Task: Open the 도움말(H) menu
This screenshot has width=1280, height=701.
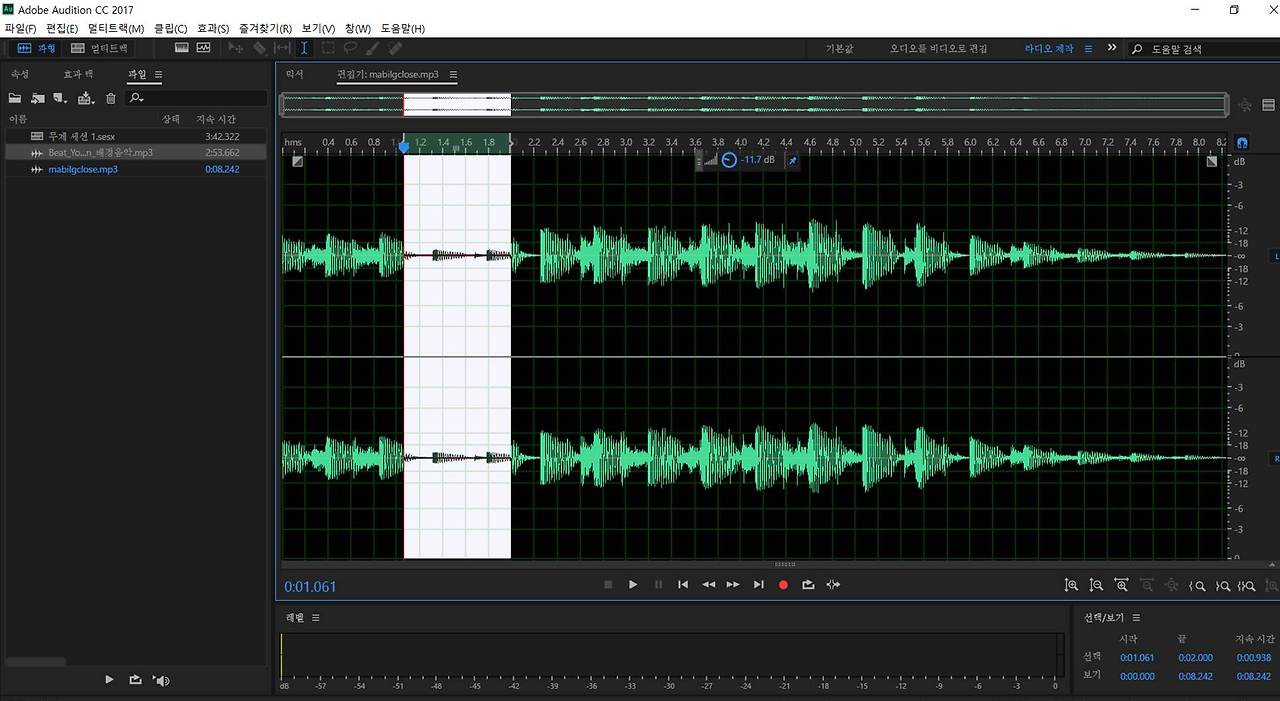Action: pos(403,28)
